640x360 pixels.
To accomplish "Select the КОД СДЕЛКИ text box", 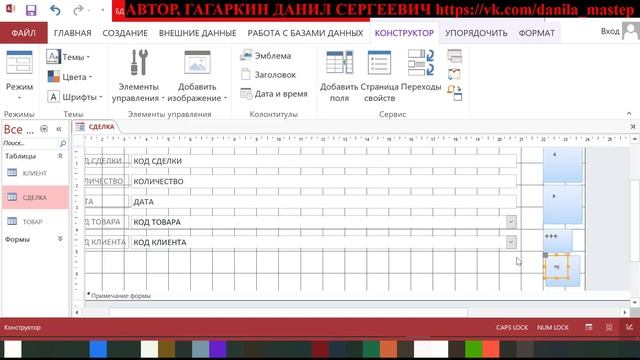I will (324, 161).
